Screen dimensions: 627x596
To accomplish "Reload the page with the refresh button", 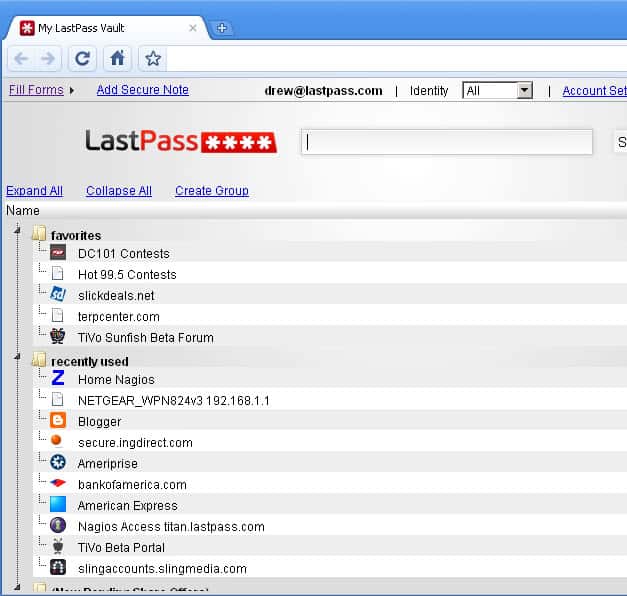I will pos(83,59).
